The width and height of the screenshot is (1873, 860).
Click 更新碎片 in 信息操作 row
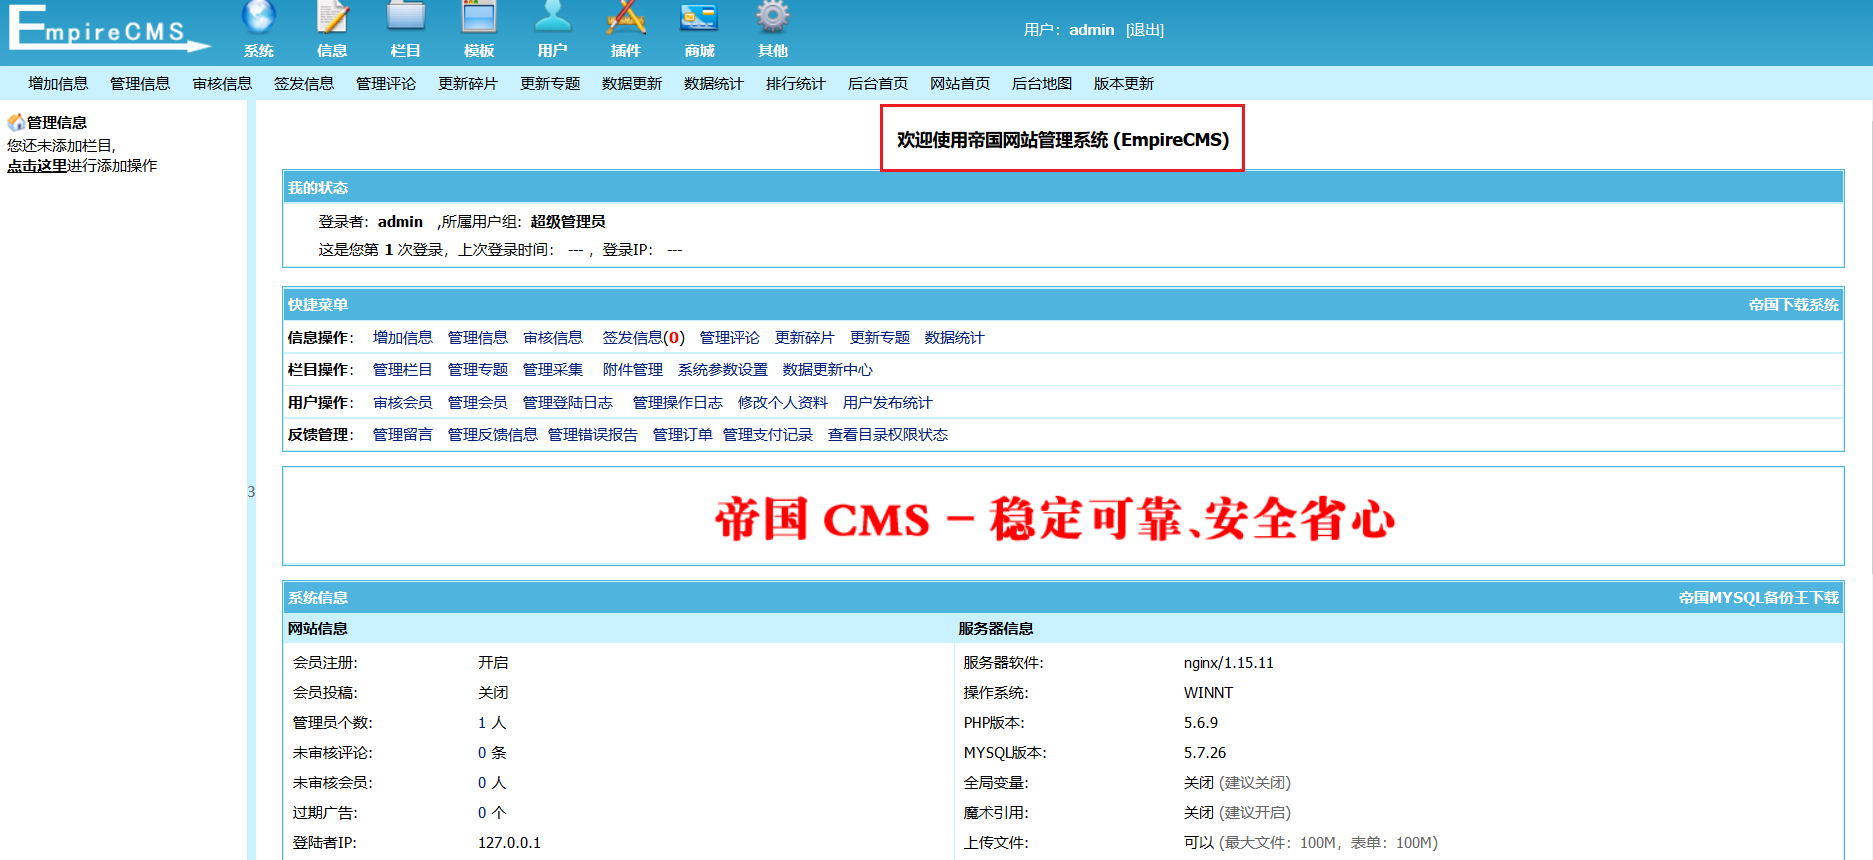coord(805,338)
